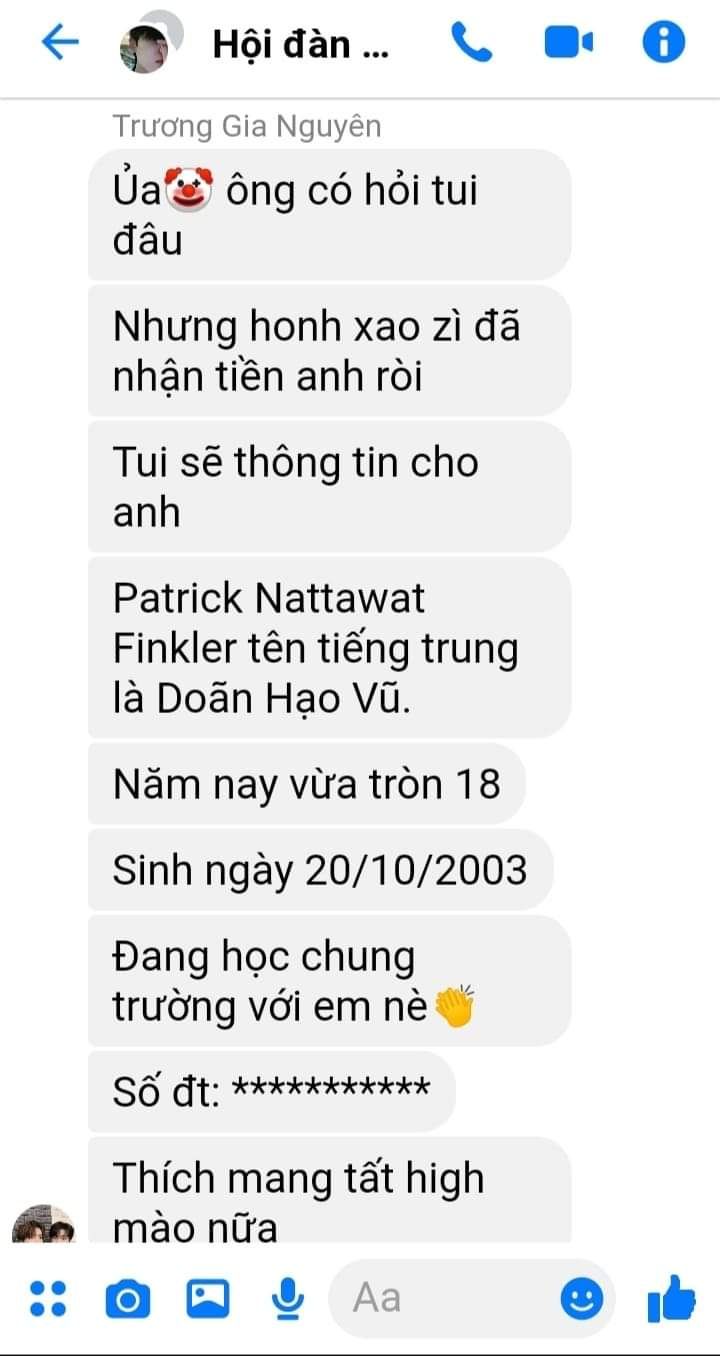720x1356 pixels.
Task: Start a voice call with phone icon
Action: (x=471, y=43)
